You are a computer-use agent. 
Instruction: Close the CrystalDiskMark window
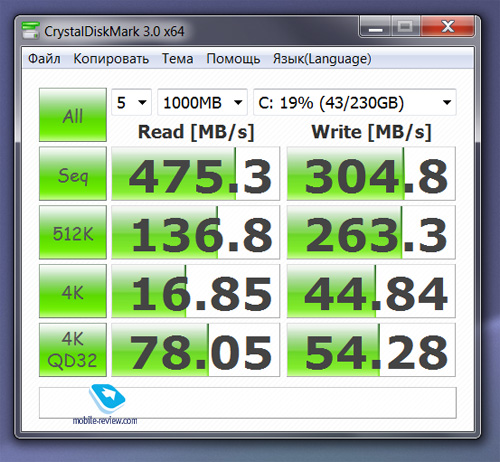click(x=448, y=27)
